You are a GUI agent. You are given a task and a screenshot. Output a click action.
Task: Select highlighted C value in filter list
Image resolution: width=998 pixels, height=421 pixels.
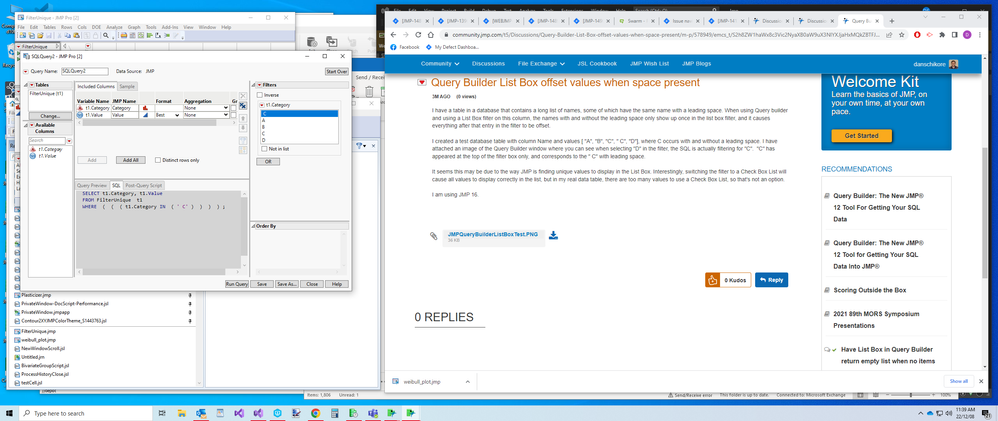pos(299,113)
